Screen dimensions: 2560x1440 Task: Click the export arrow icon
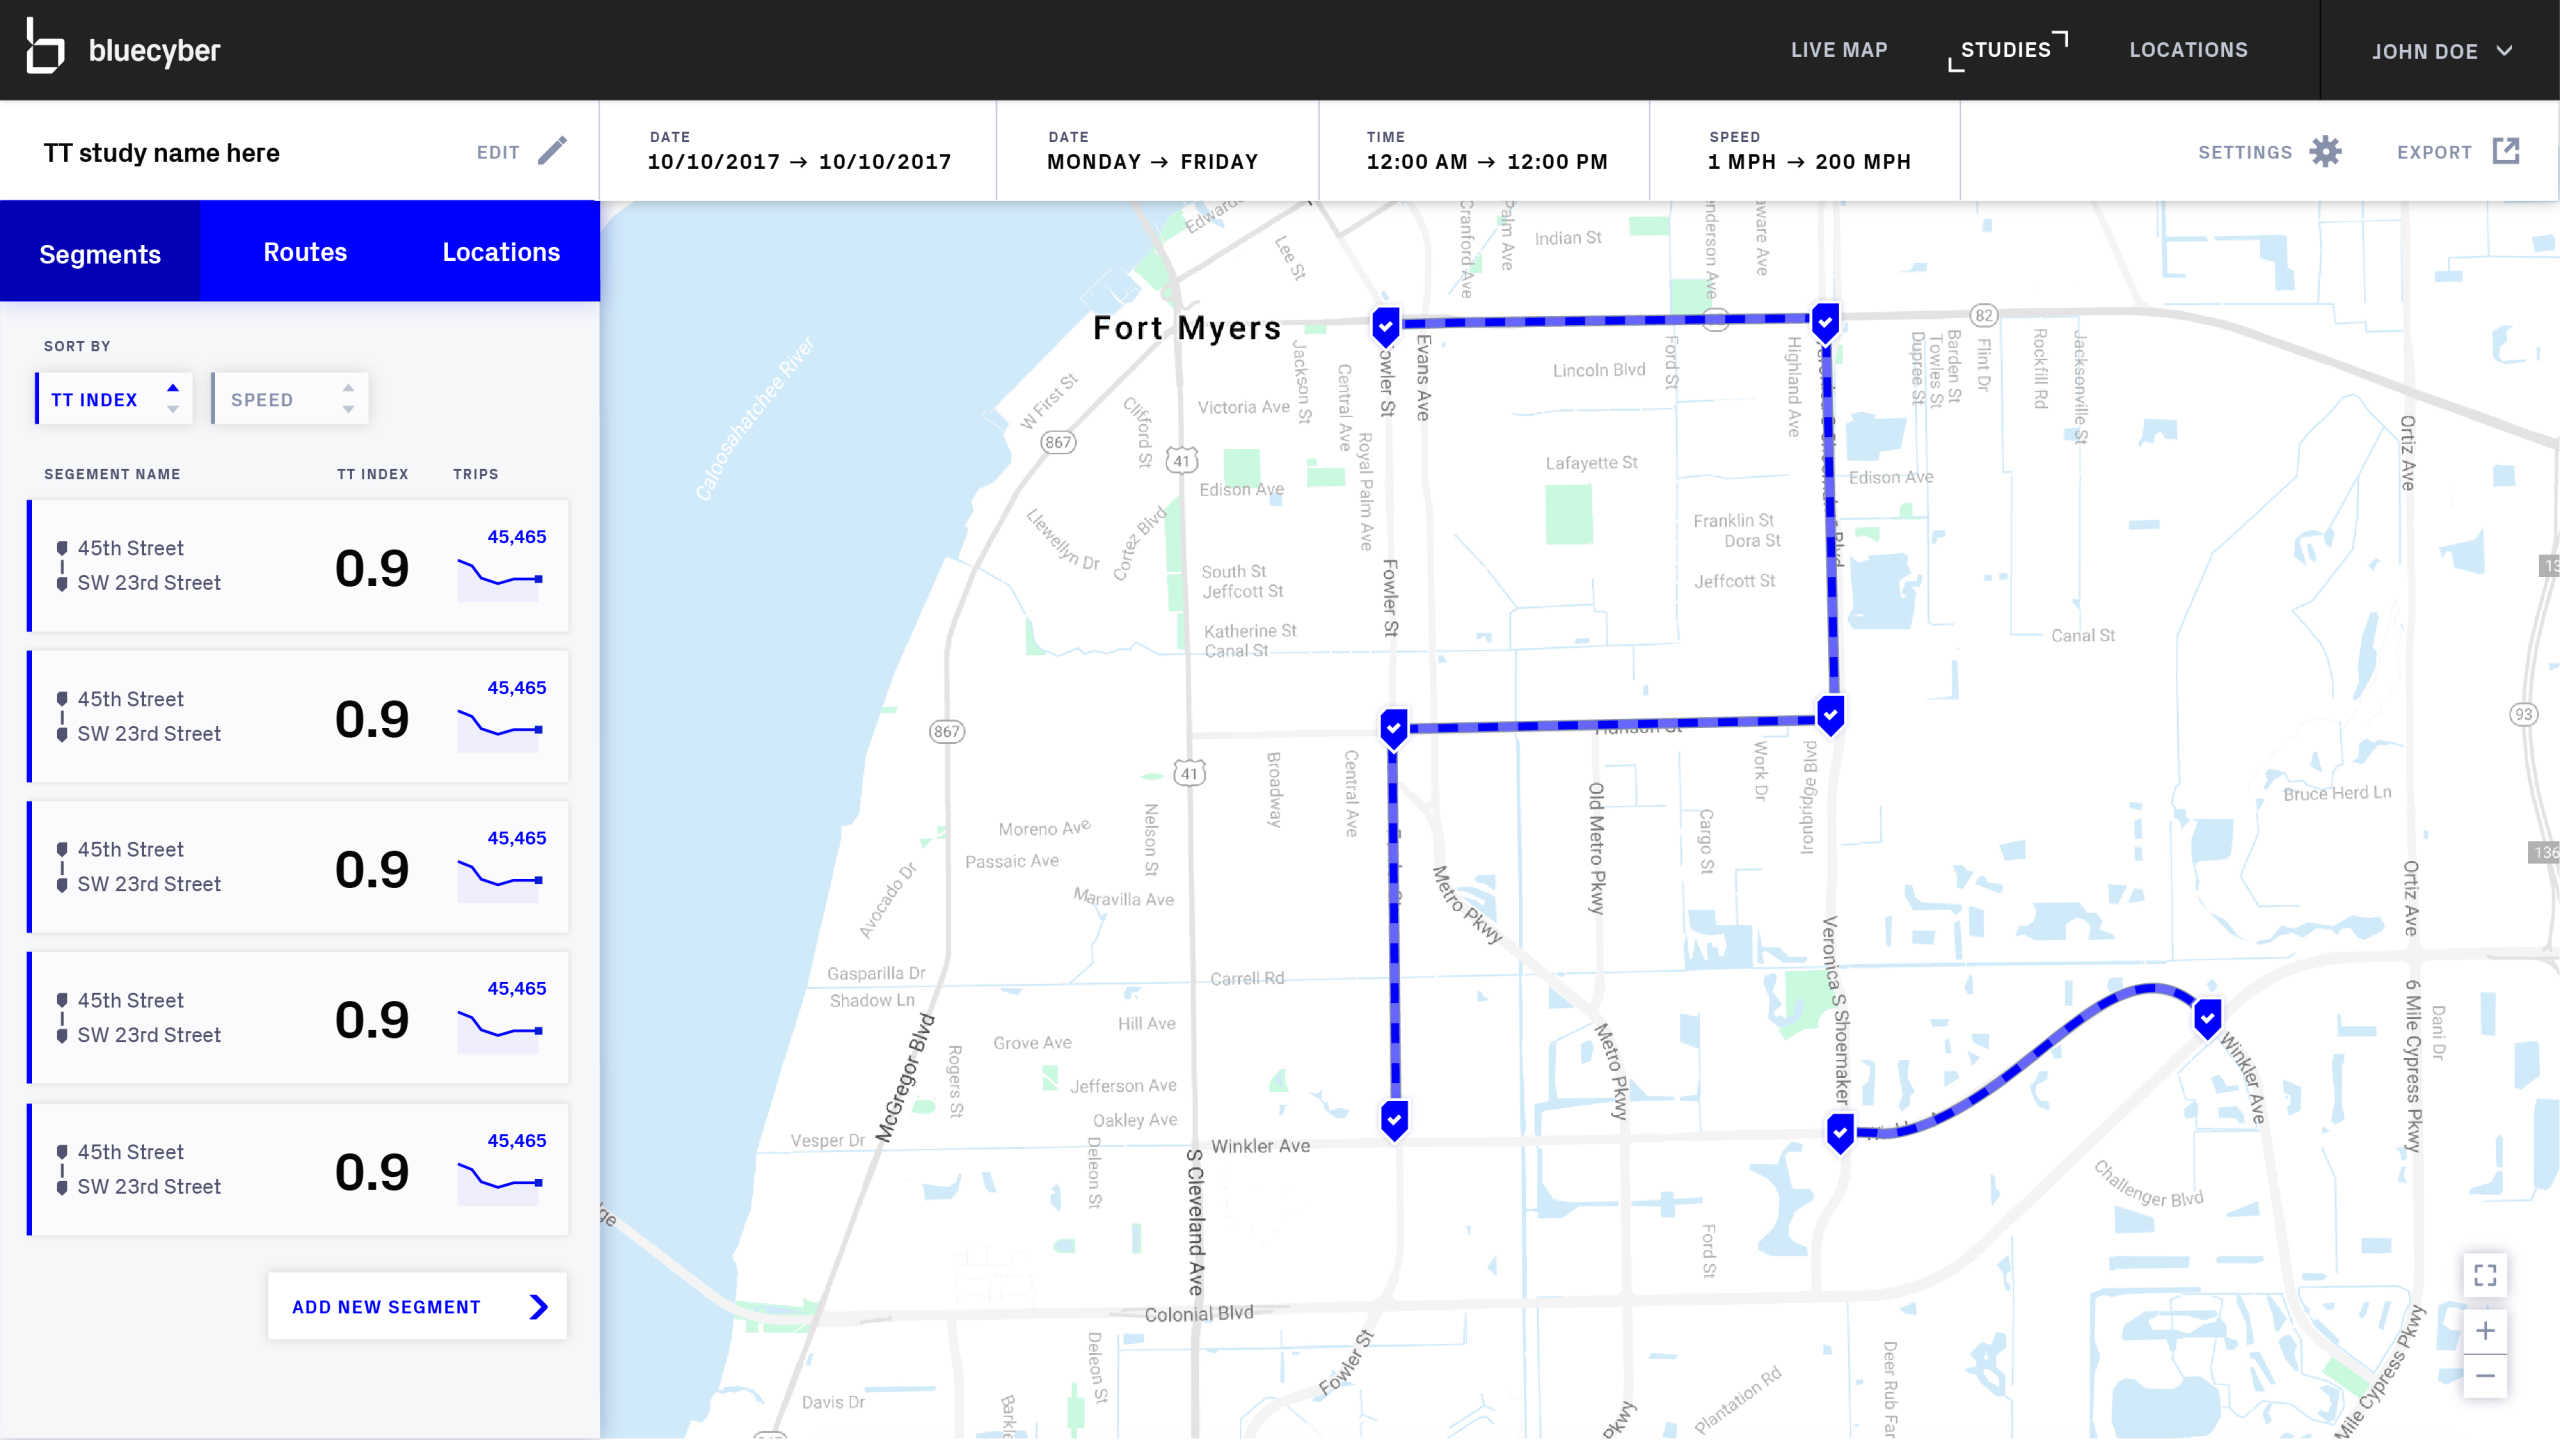(x=2505, y=151)
